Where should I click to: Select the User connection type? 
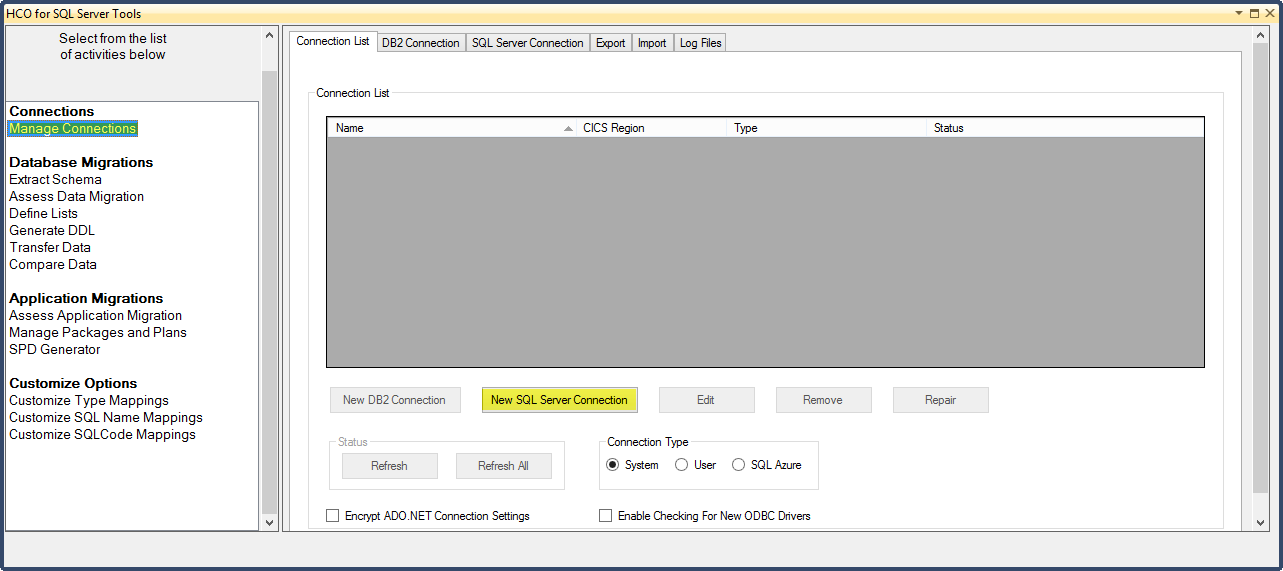(x=682, y=465)
